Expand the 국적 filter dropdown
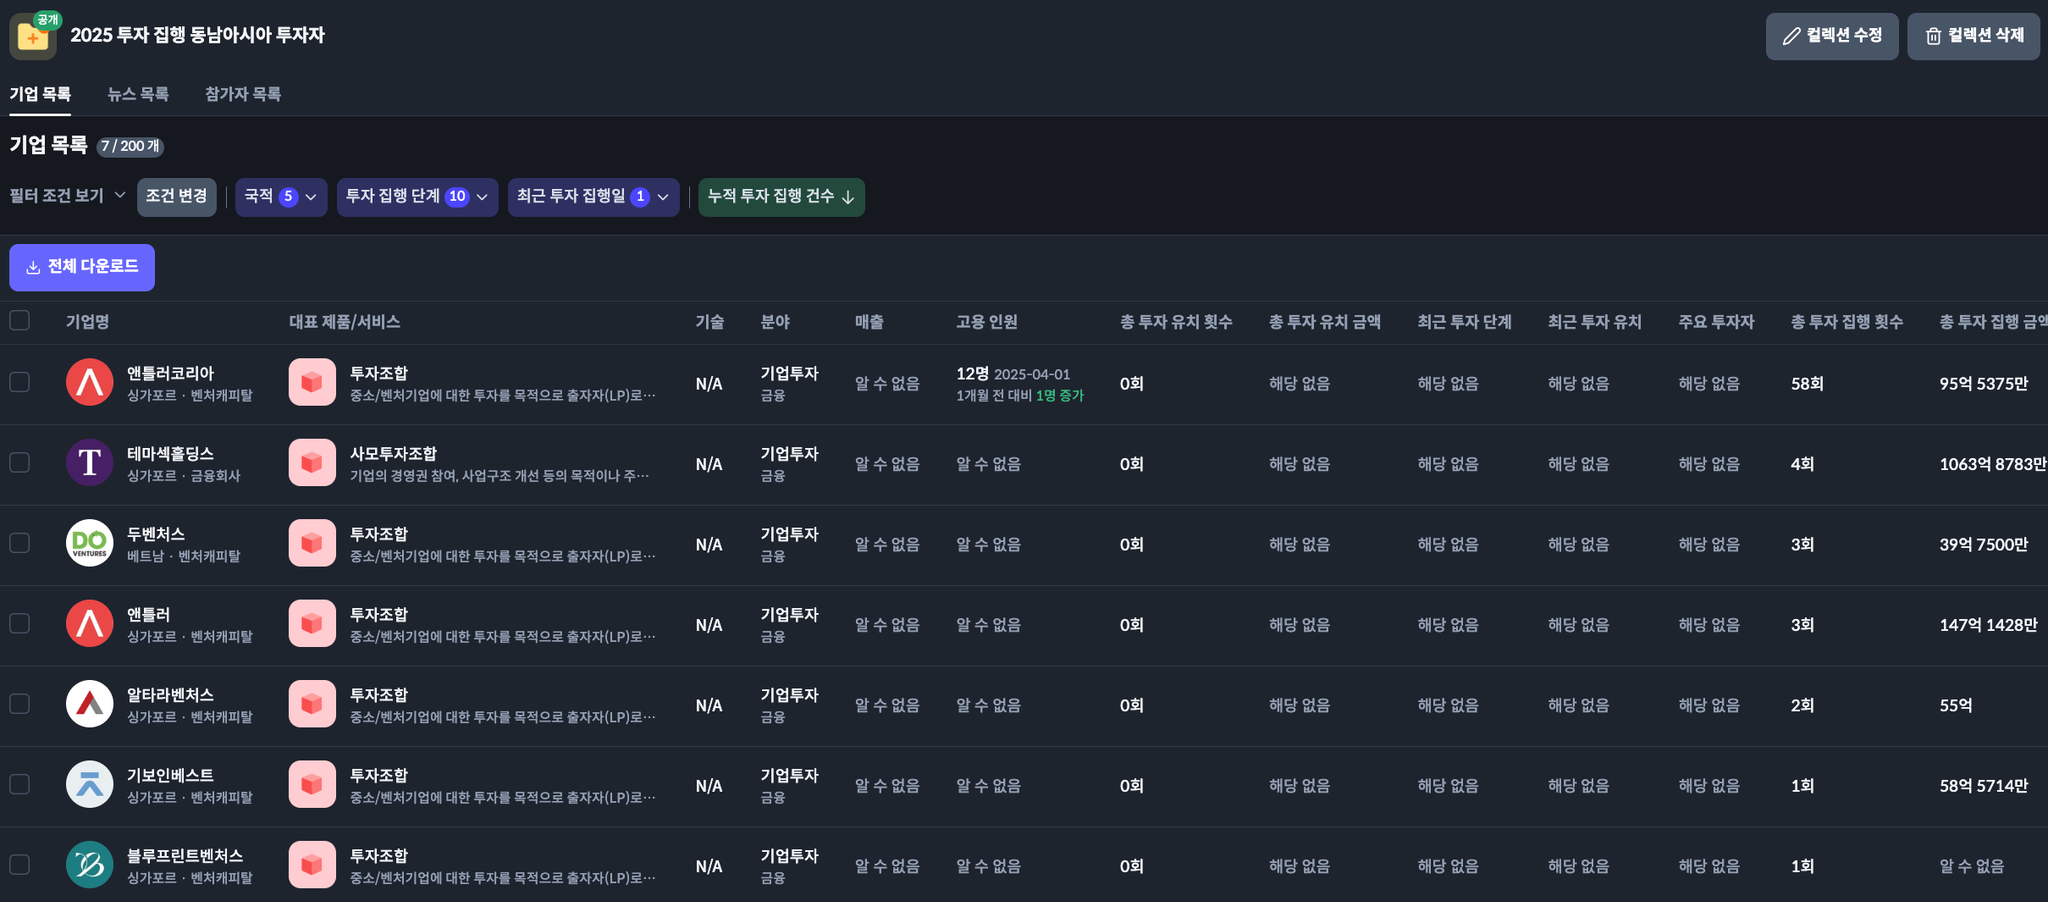 pos(281,197)
